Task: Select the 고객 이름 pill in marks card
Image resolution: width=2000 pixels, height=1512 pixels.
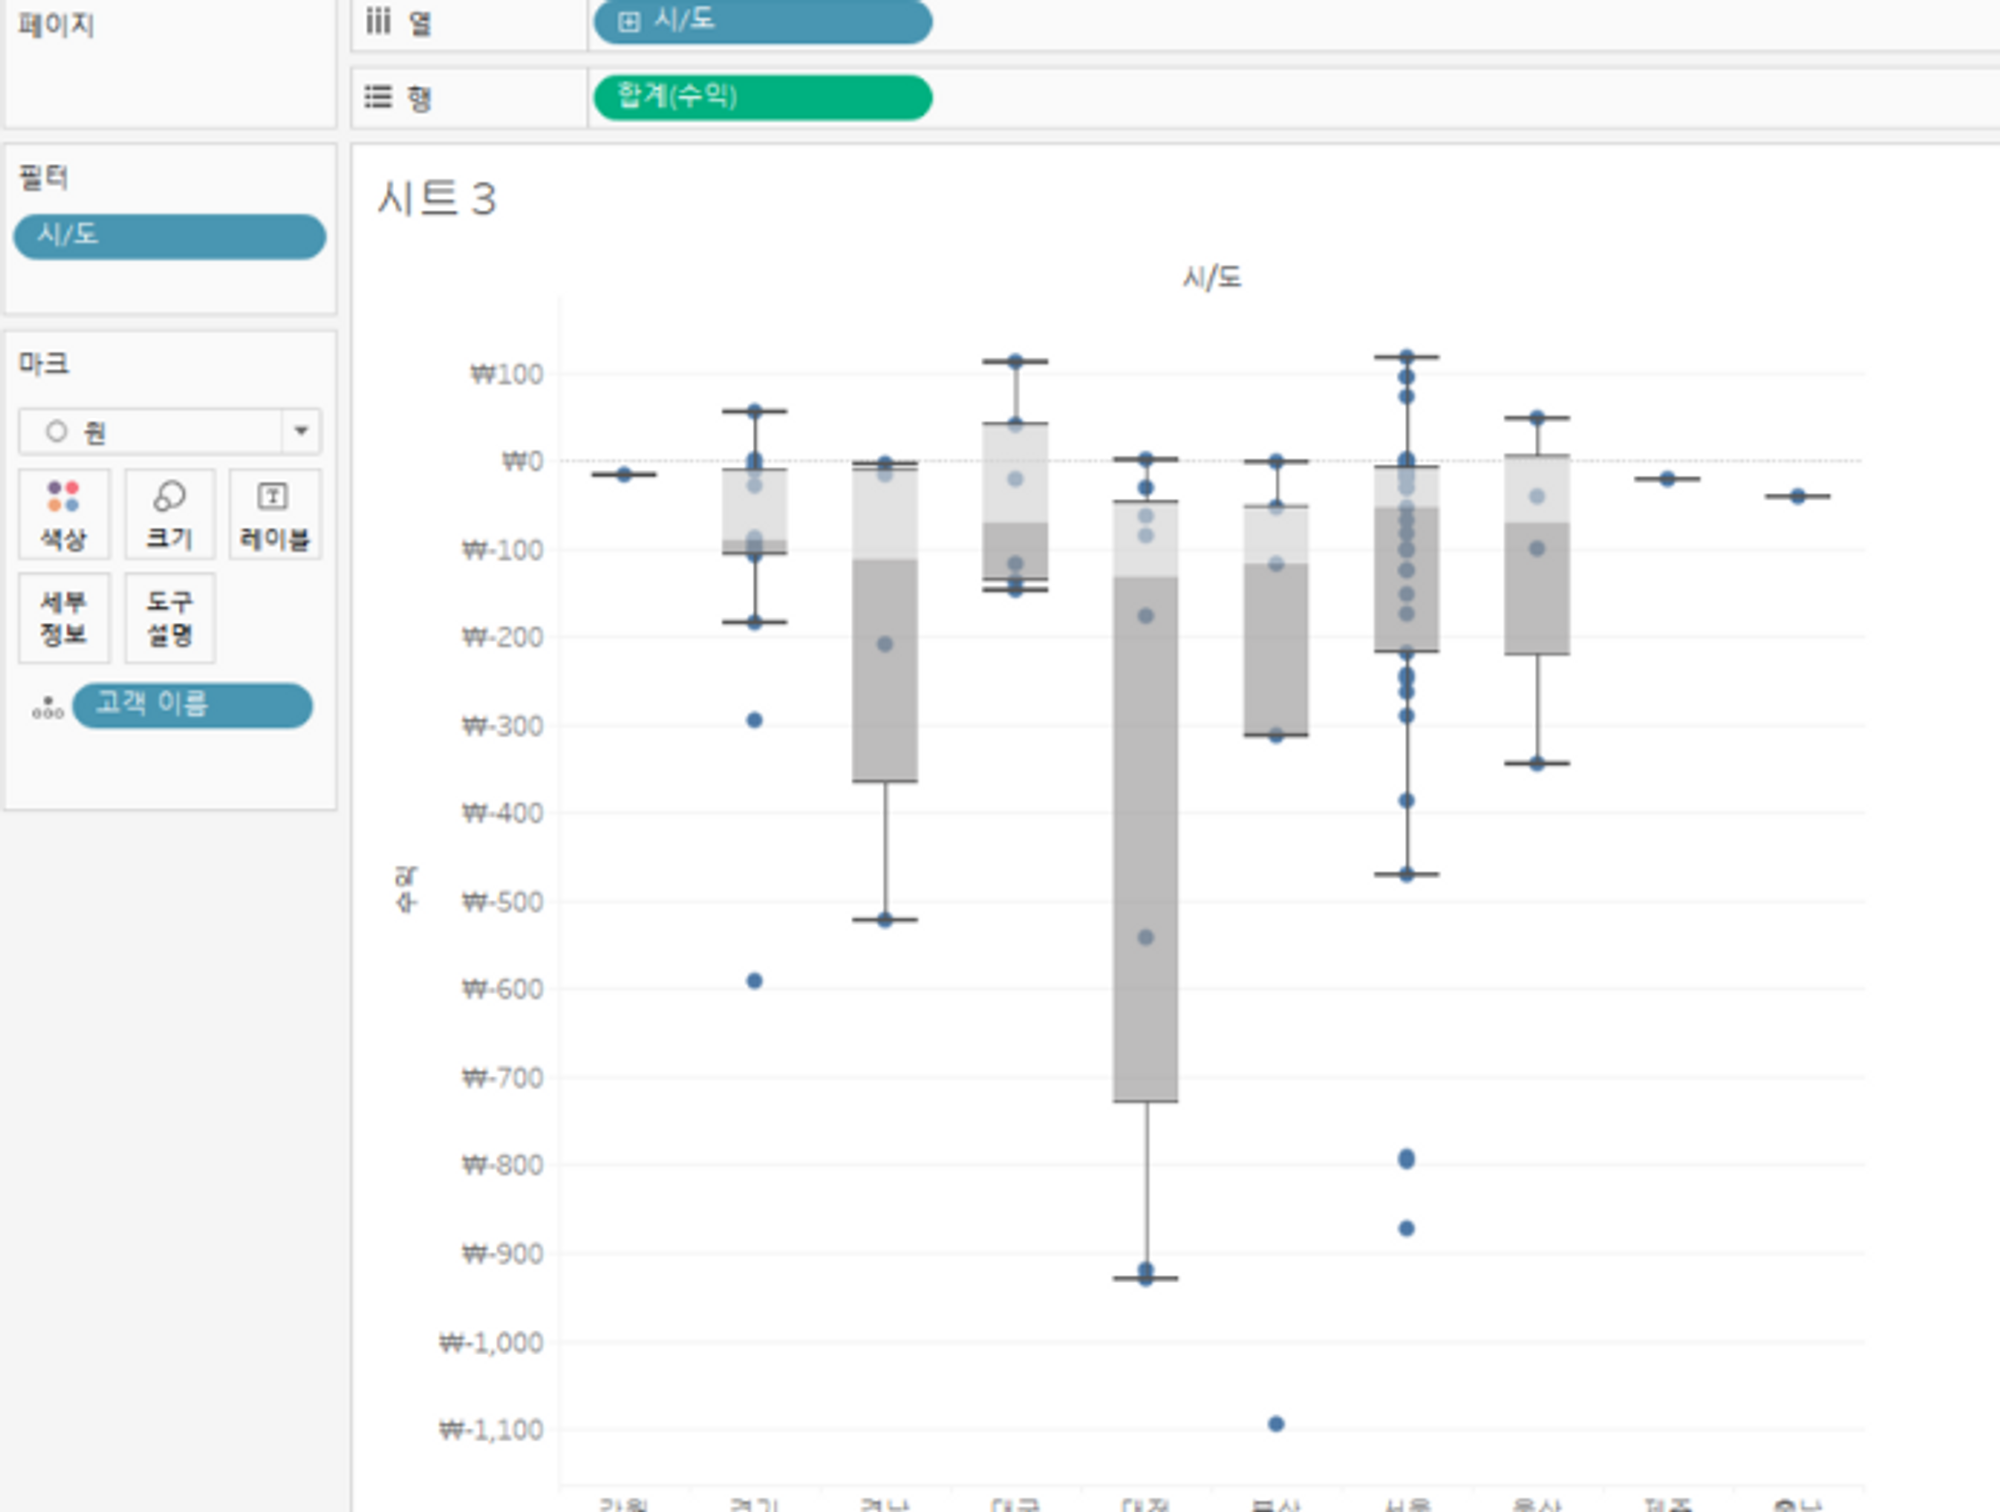Action: coord(192,705)
